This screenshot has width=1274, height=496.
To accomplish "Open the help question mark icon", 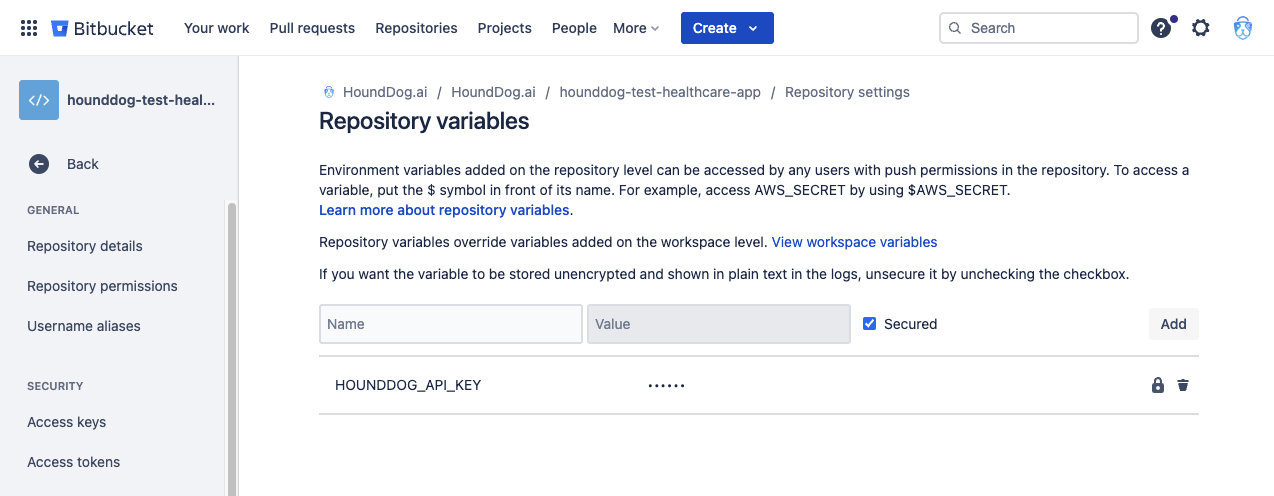I will pos(1161,28).
